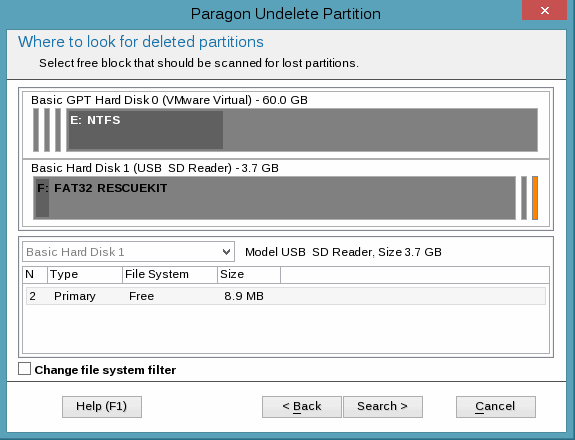Cancel the Undelete Partition wizard
The width and height of the screenshot is (575, 440).
(x=495, y=407)
